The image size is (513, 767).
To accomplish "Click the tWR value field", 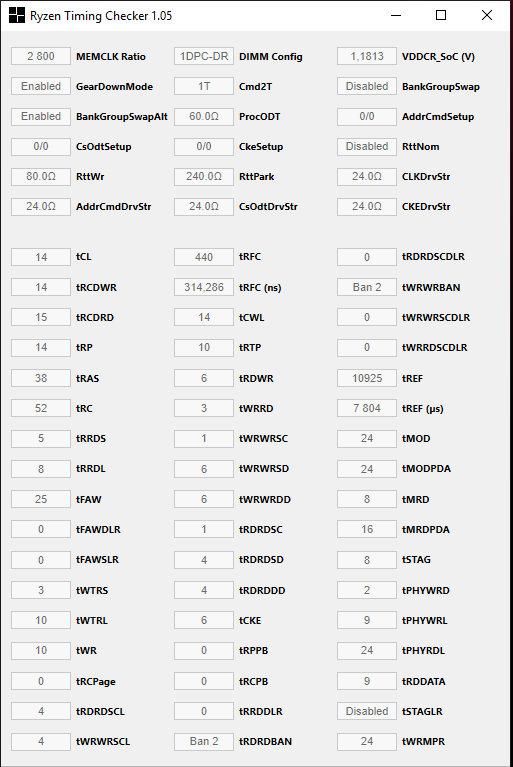I will [41, 650].
